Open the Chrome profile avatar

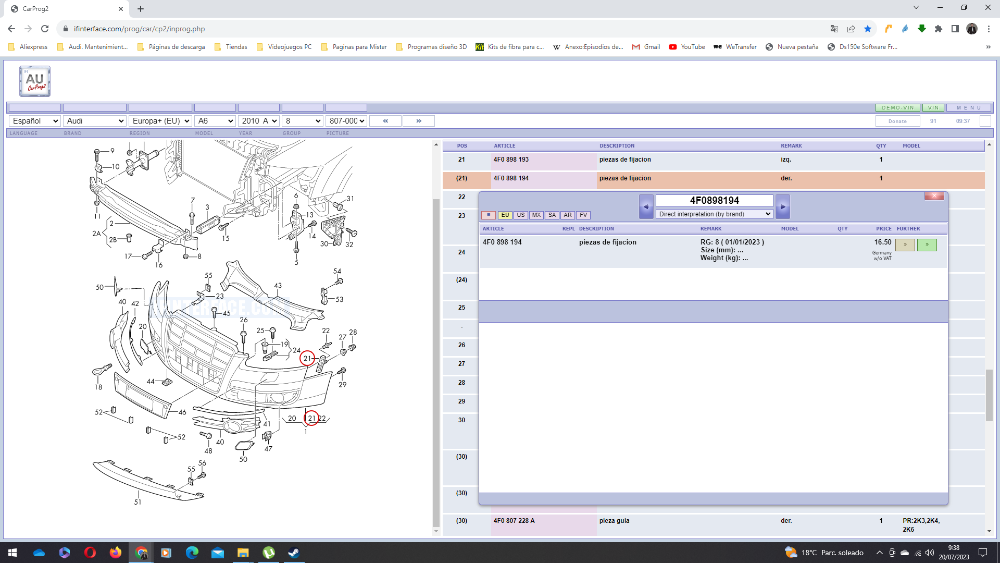(972, 29)
